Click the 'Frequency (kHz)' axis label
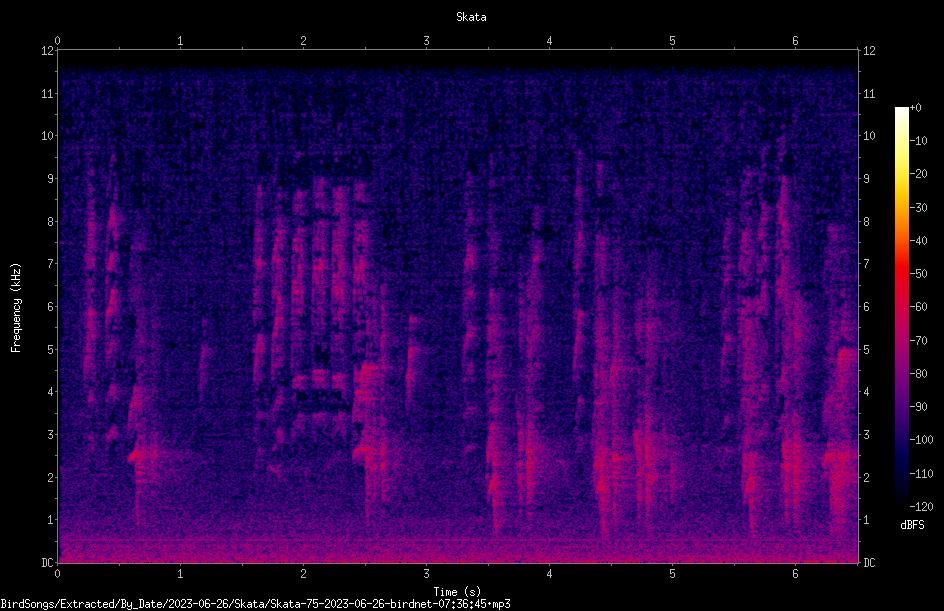Viewport: 944px width, 611px height. pos(16,307)
